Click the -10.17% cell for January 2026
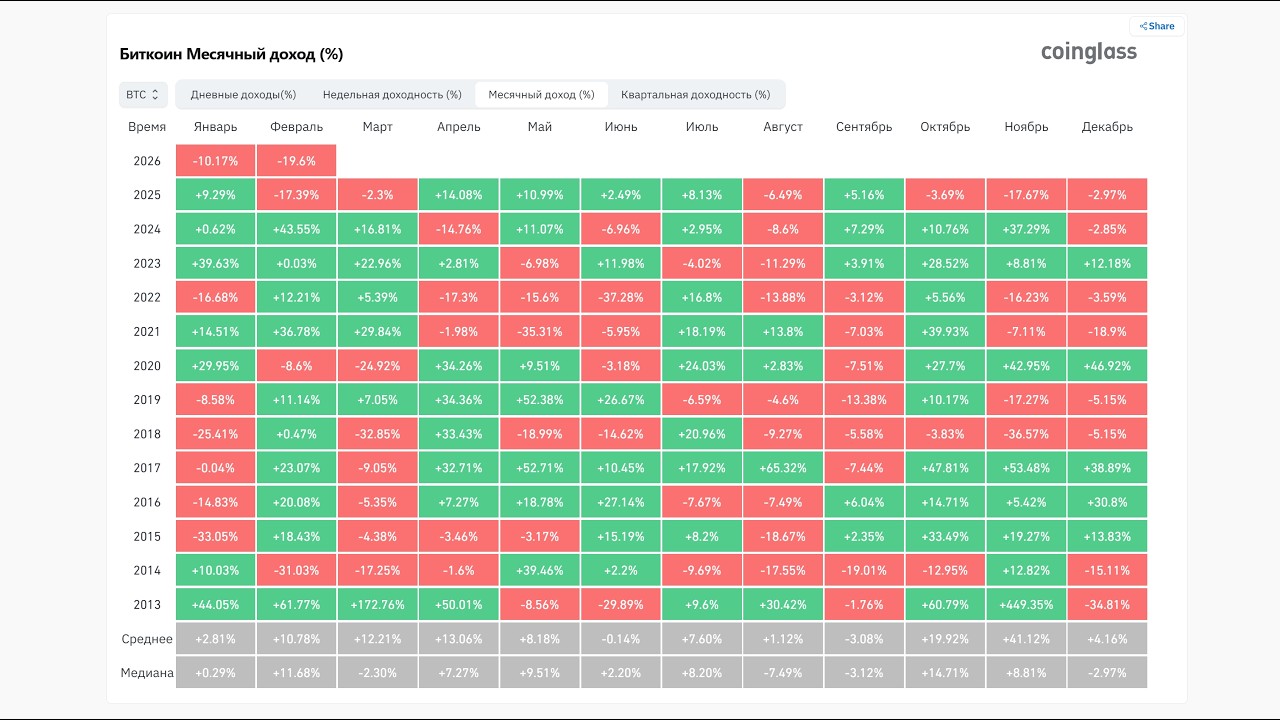Viewport: 1280px width, 720px height. coord(215,161)
